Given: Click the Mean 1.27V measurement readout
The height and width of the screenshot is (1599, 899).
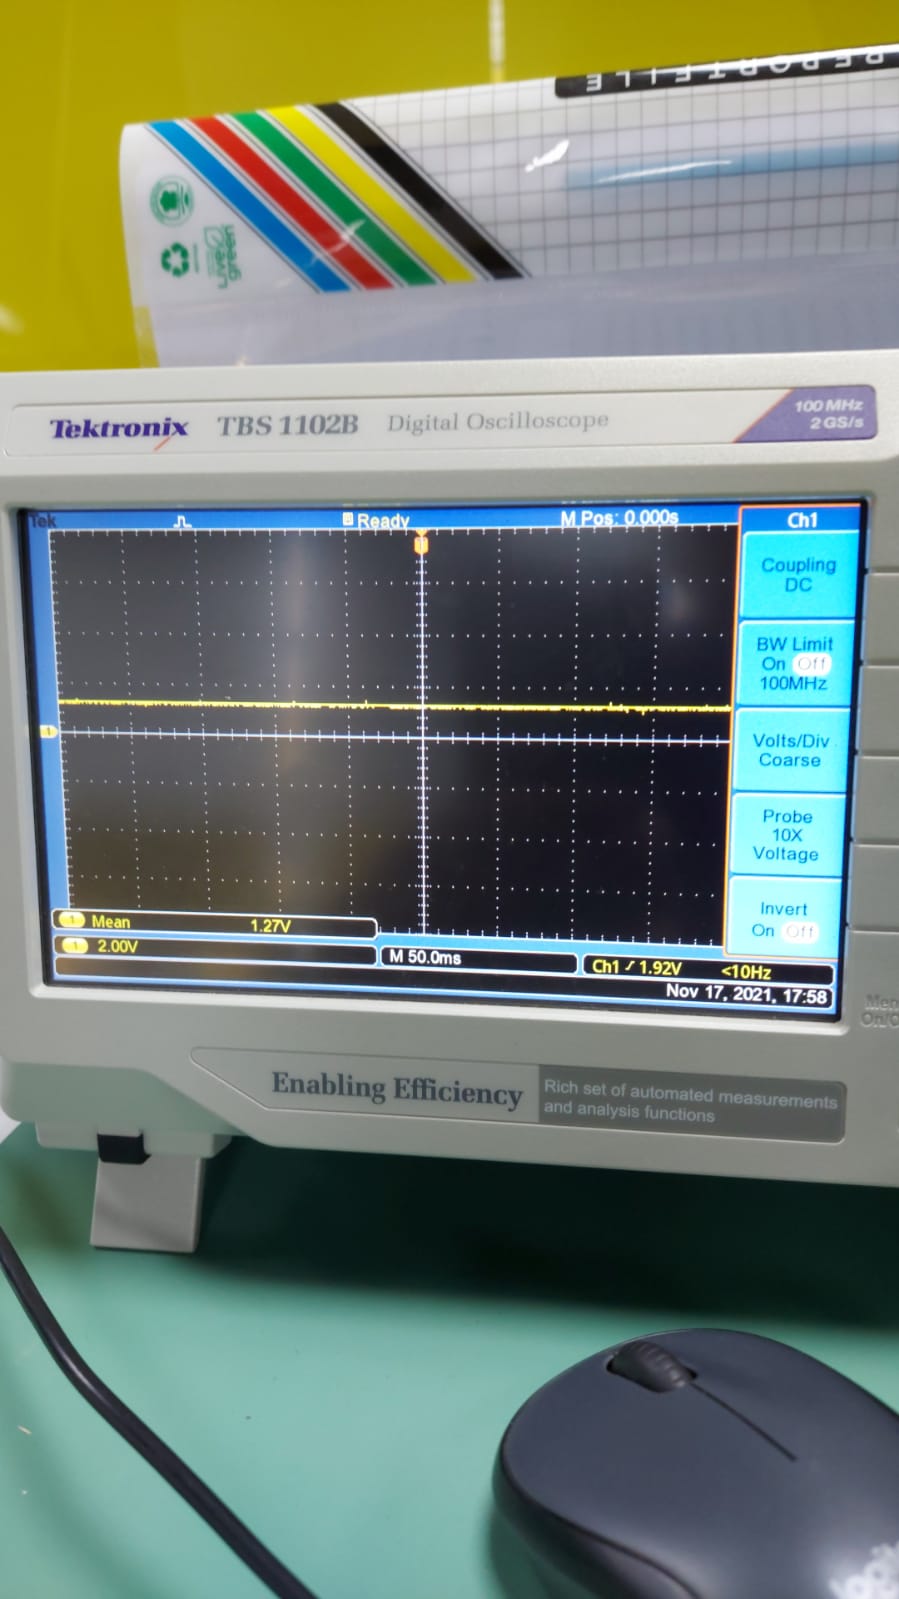Looking at the screenshot, I should point(214,924).
